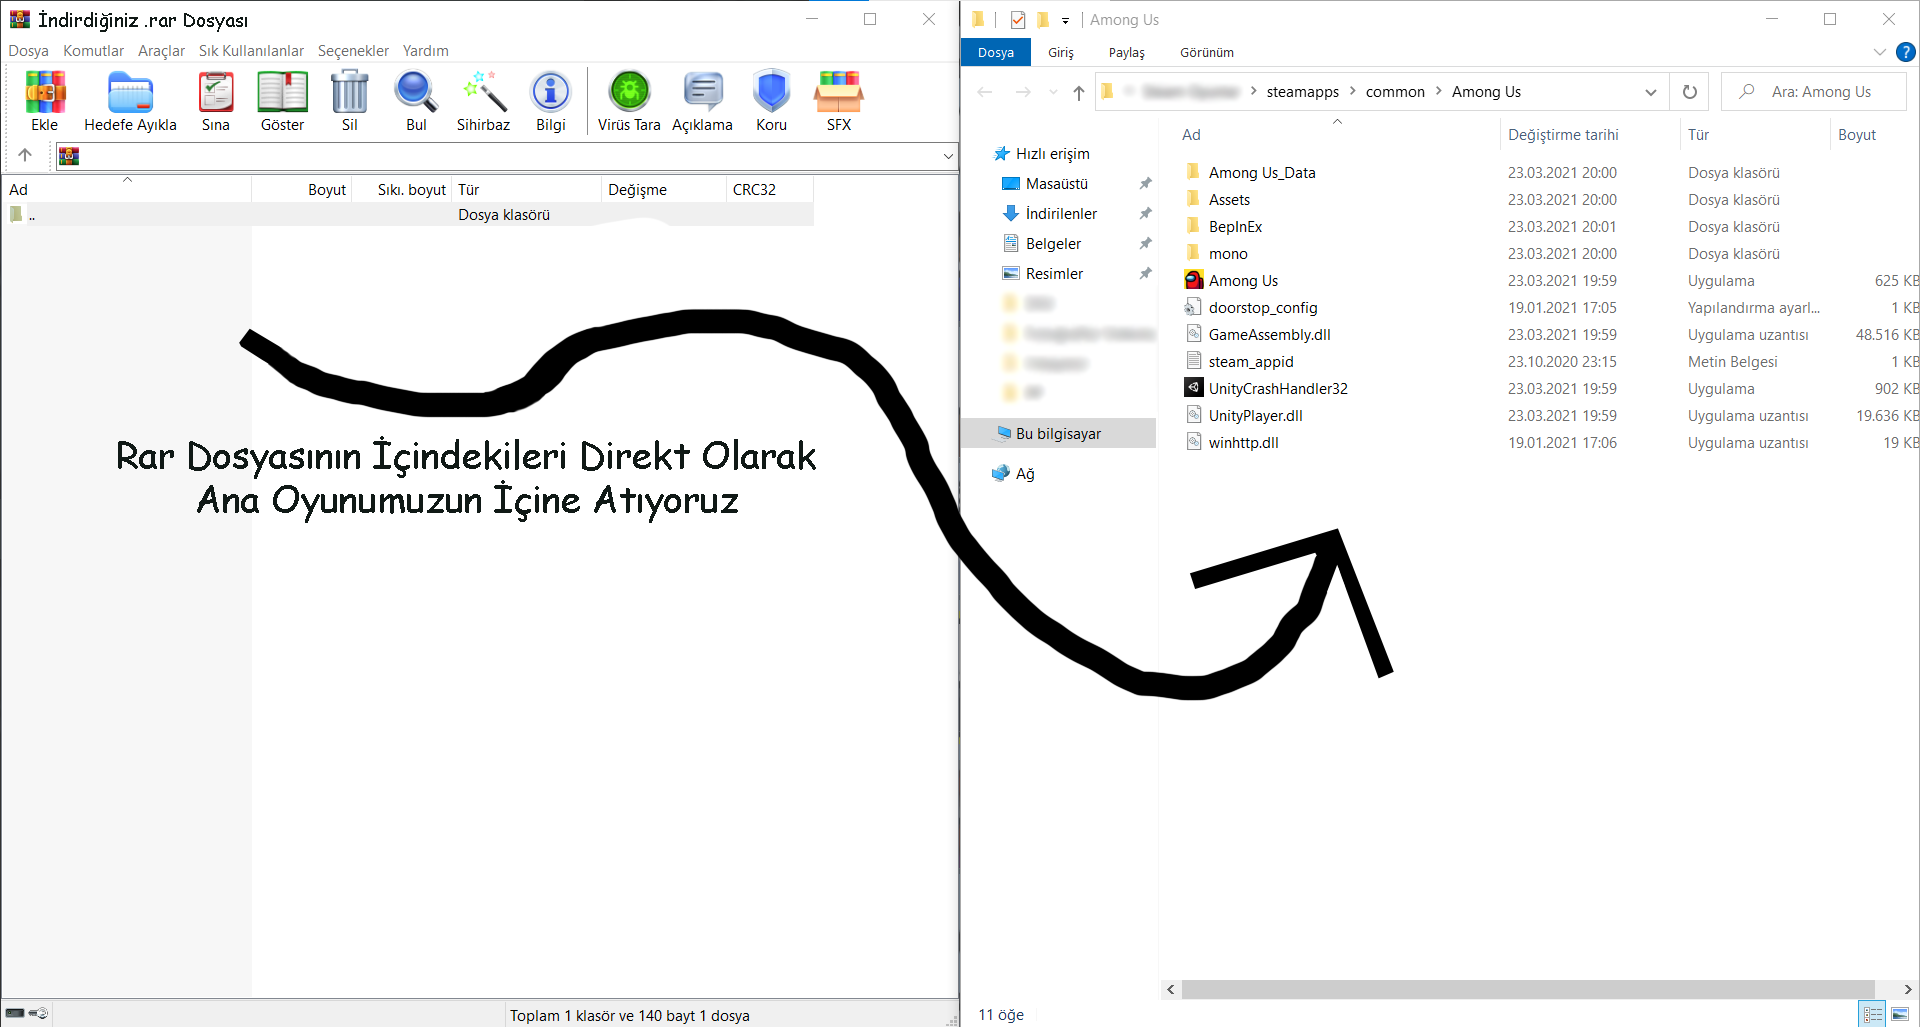Click the Koru shield icon
The width and height of the screenshot is (1920, 1027).
[772, 92]
